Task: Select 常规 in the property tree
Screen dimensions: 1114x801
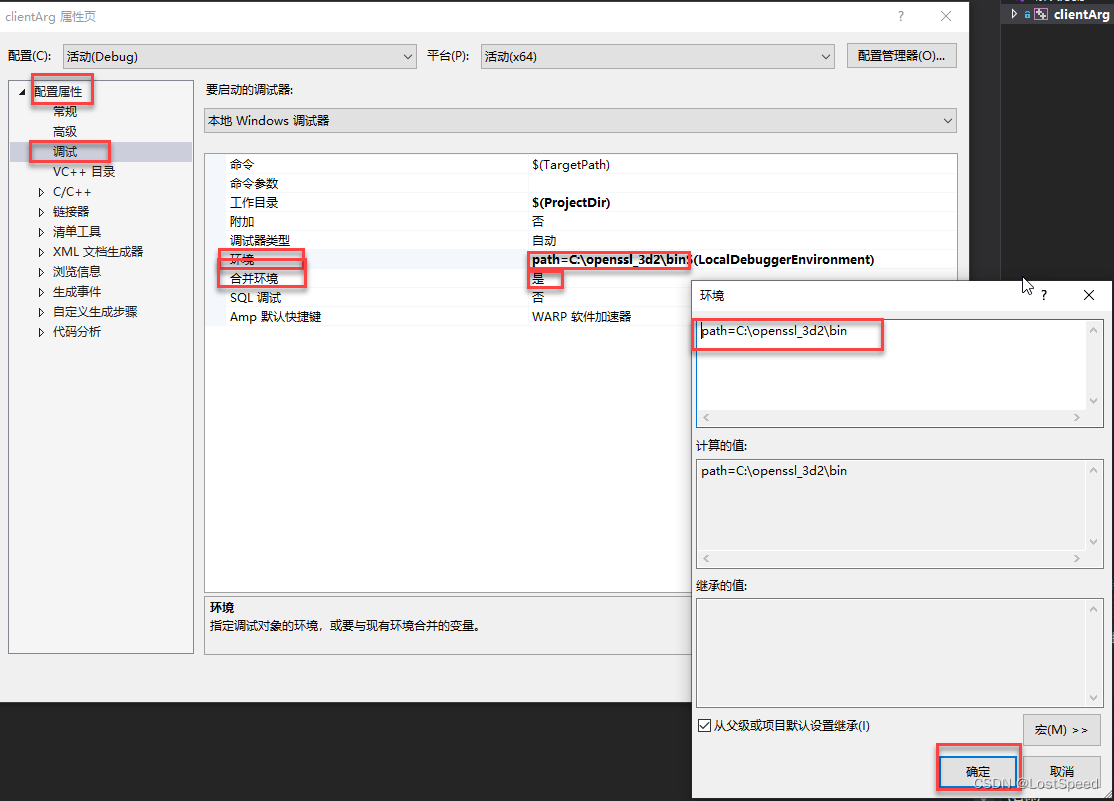Action: pos(65,112)
